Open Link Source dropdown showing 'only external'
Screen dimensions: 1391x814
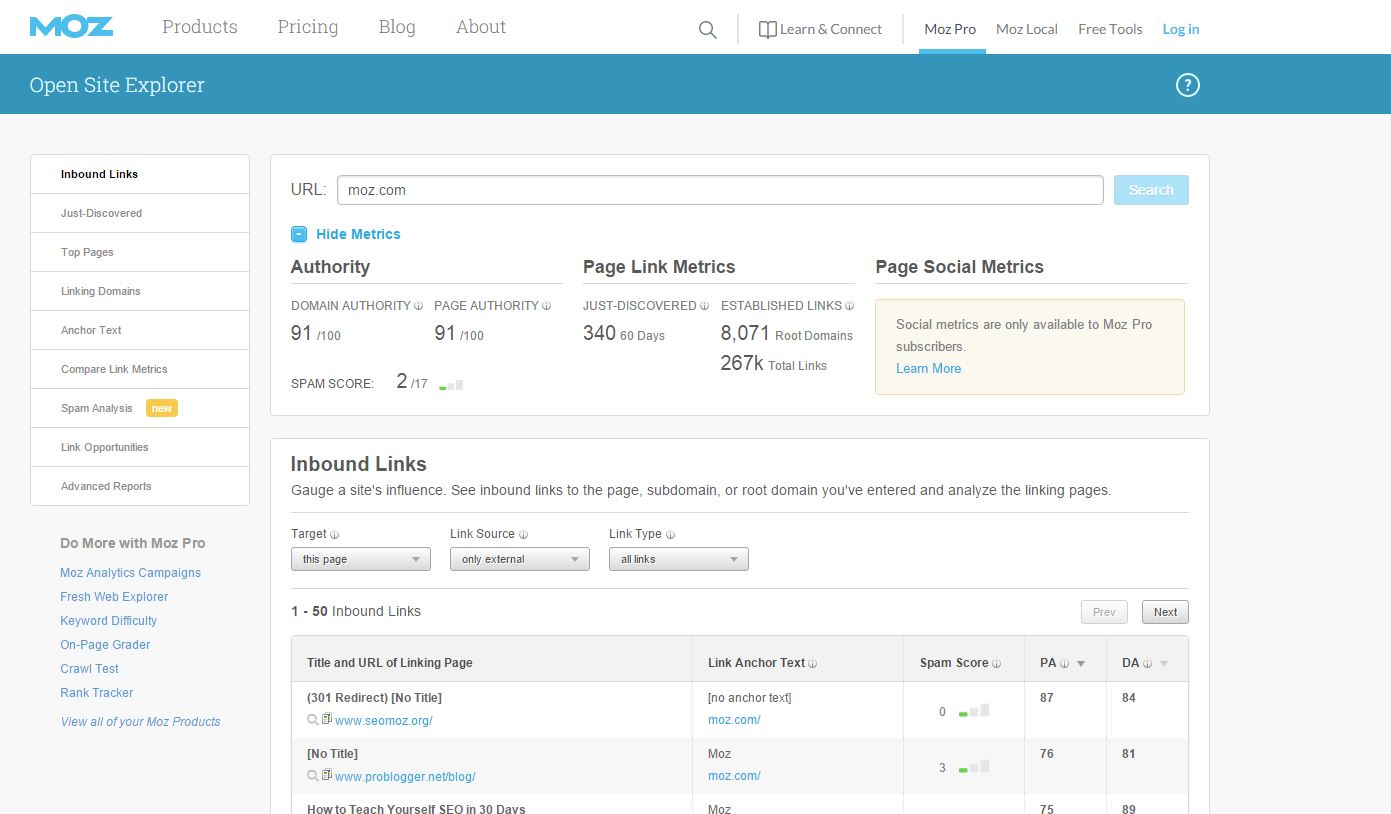(520, 559)
